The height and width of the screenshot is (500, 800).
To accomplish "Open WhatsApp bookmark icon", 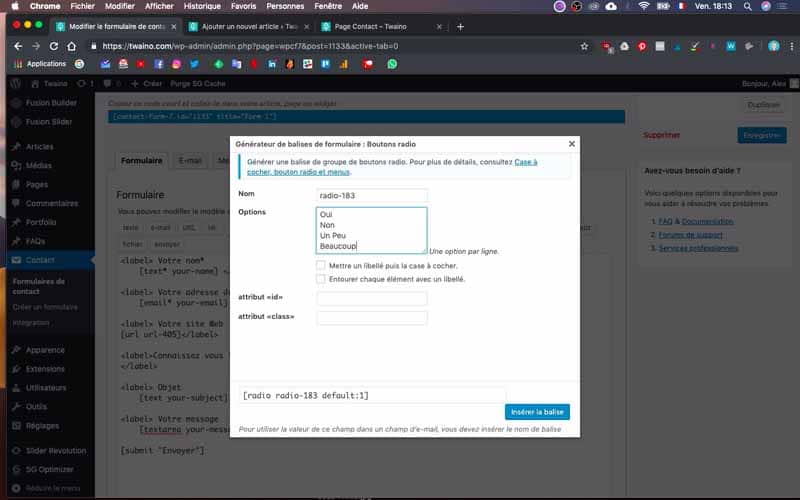I will (392, 64).
